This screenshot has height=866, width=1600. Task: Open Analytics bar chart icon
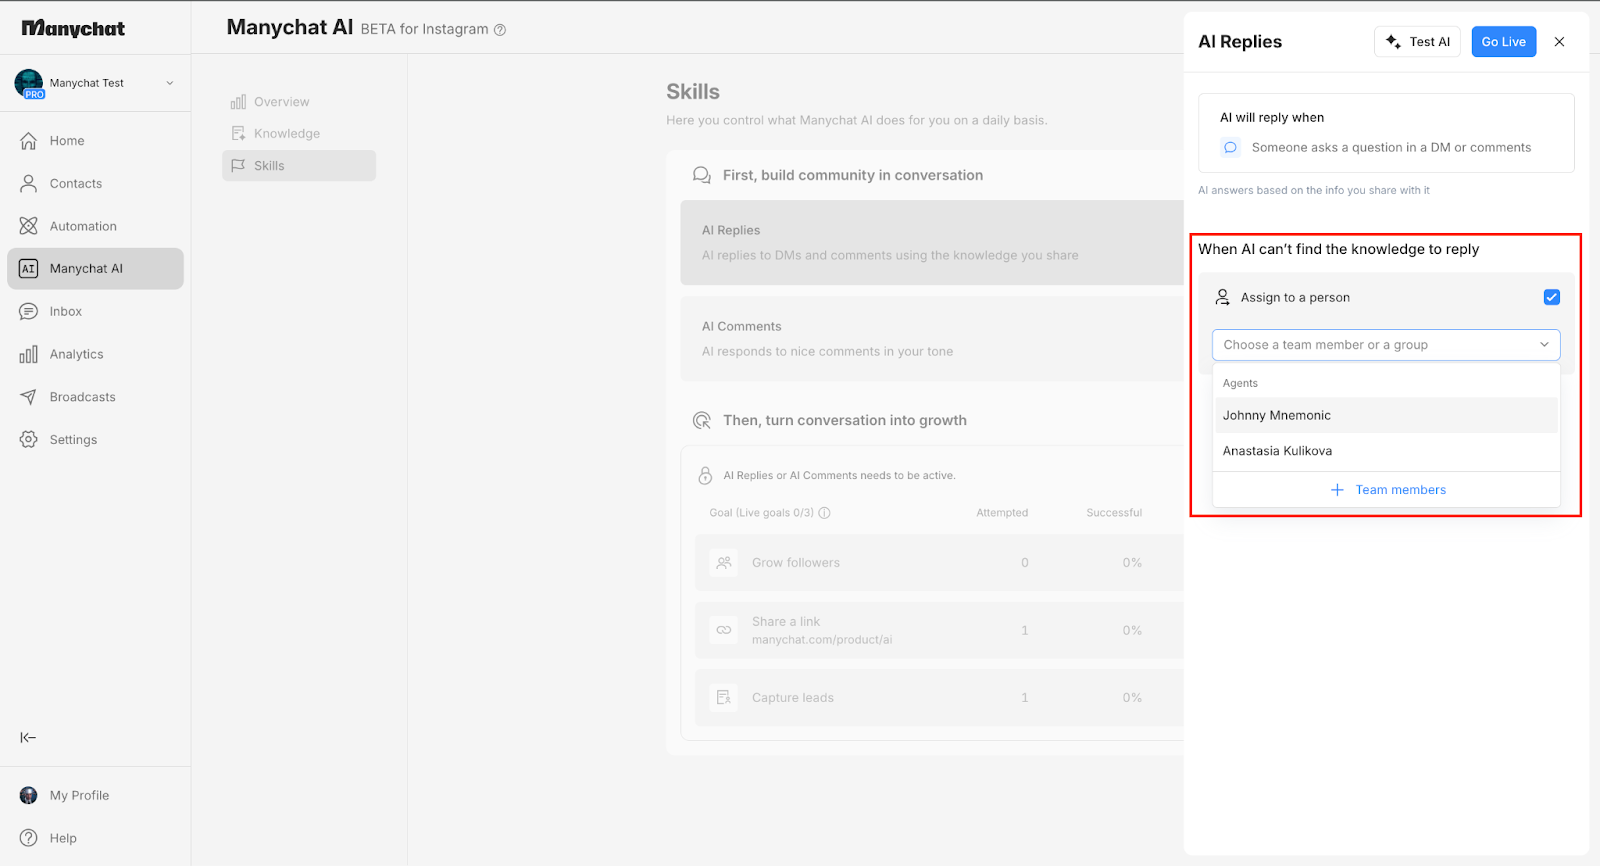[x=29, y=354]
